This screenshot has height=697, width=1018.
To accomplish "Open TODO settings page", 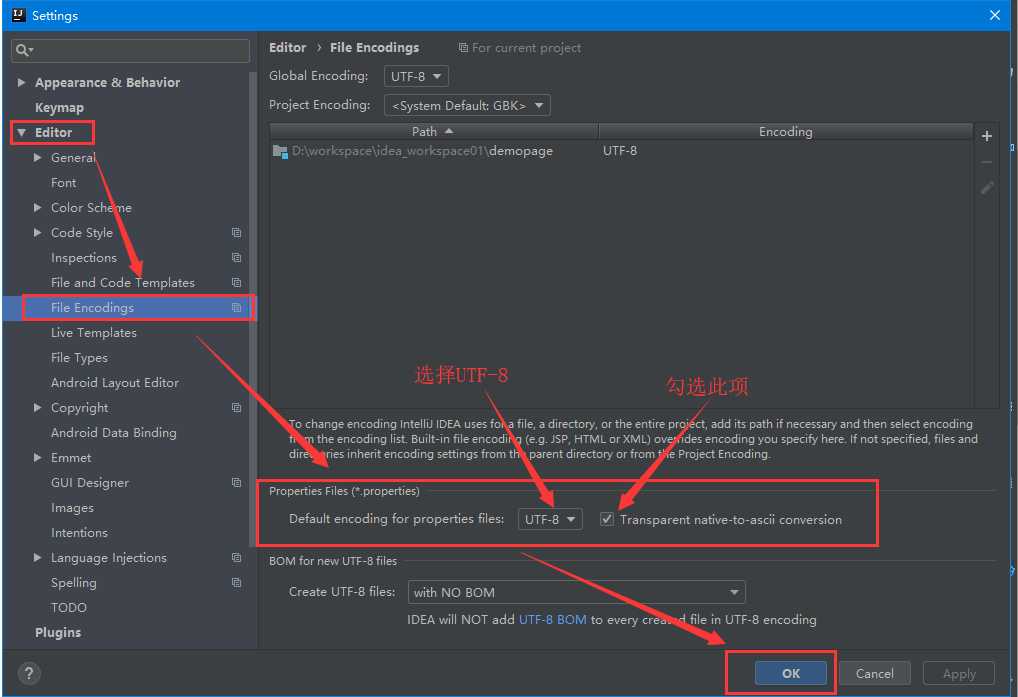I will [x=69, y=607].
